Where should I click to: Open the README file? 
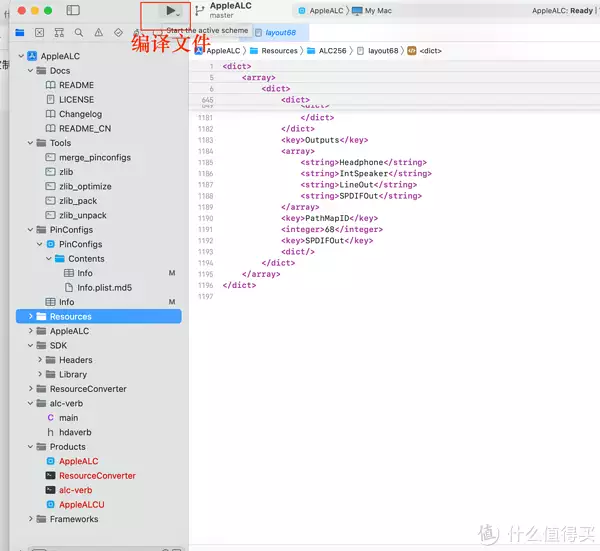point(76,85)
